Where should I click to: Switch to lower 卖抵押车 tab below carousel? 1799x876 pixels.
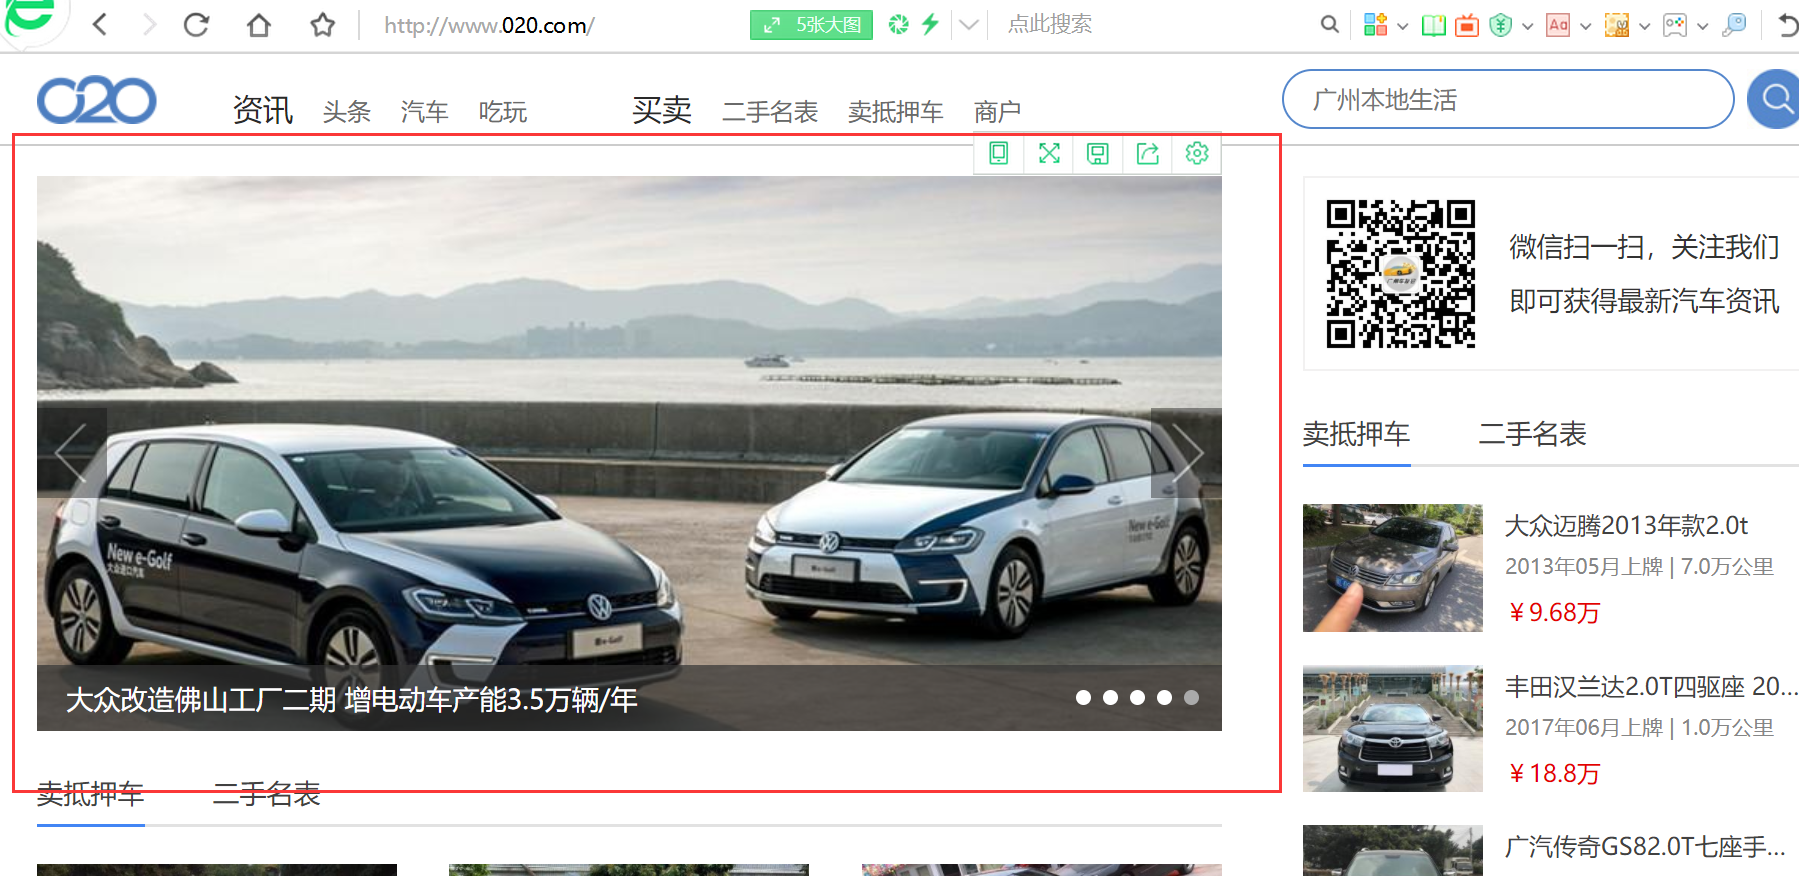91,795
